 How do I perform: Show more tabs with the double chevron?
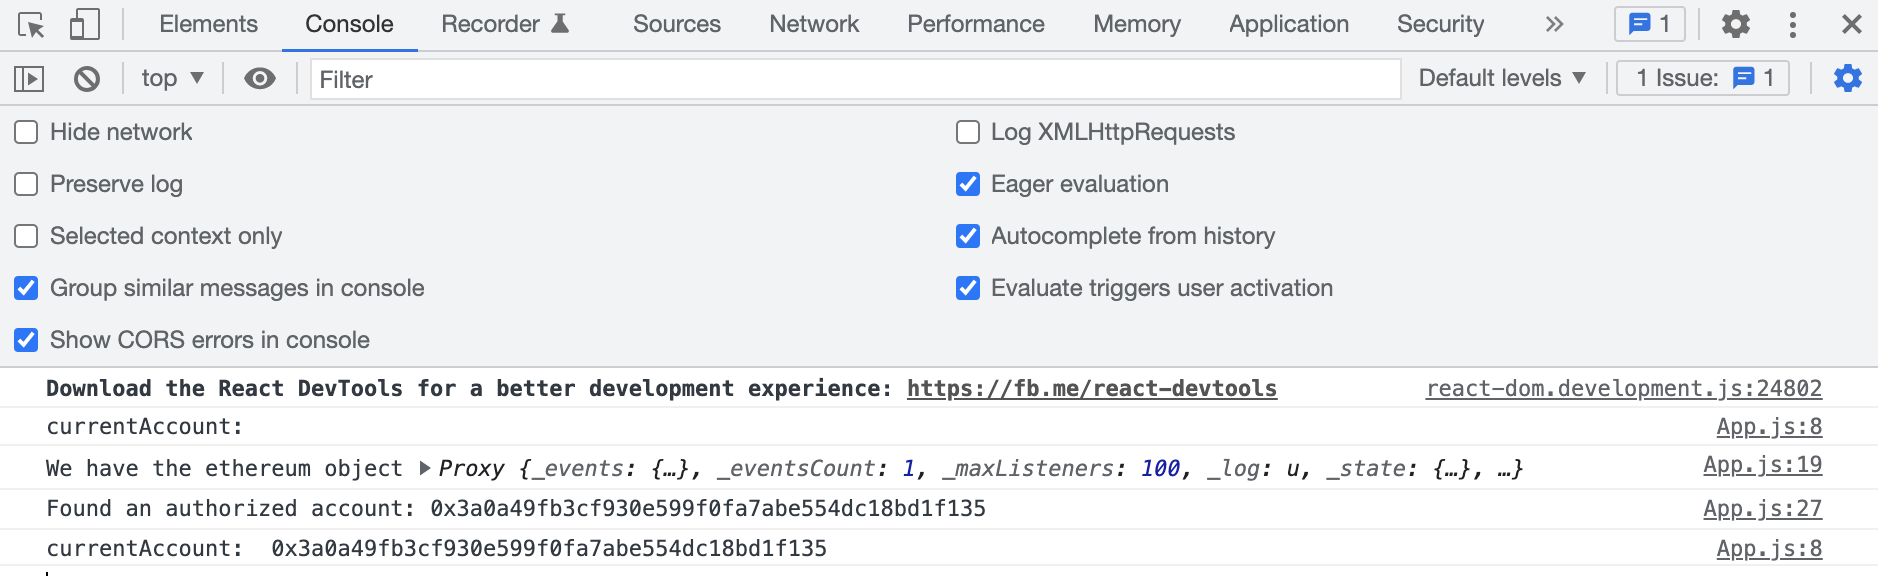coord(1553,24)
